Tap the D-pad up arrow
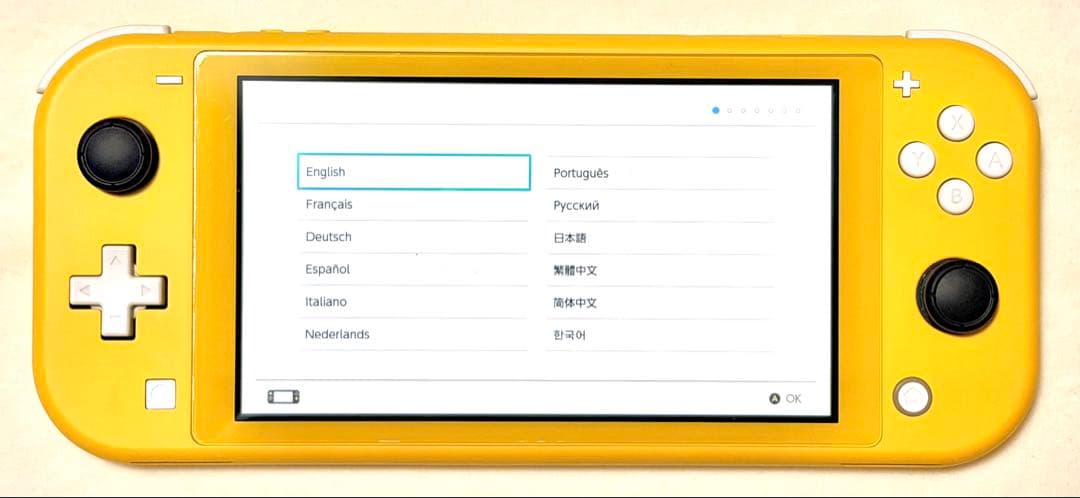 click(x=116, y=261)
